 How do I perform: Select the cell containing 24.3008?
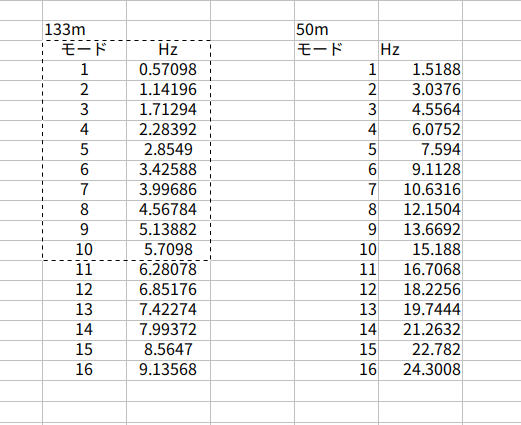[x=421, y=370]
